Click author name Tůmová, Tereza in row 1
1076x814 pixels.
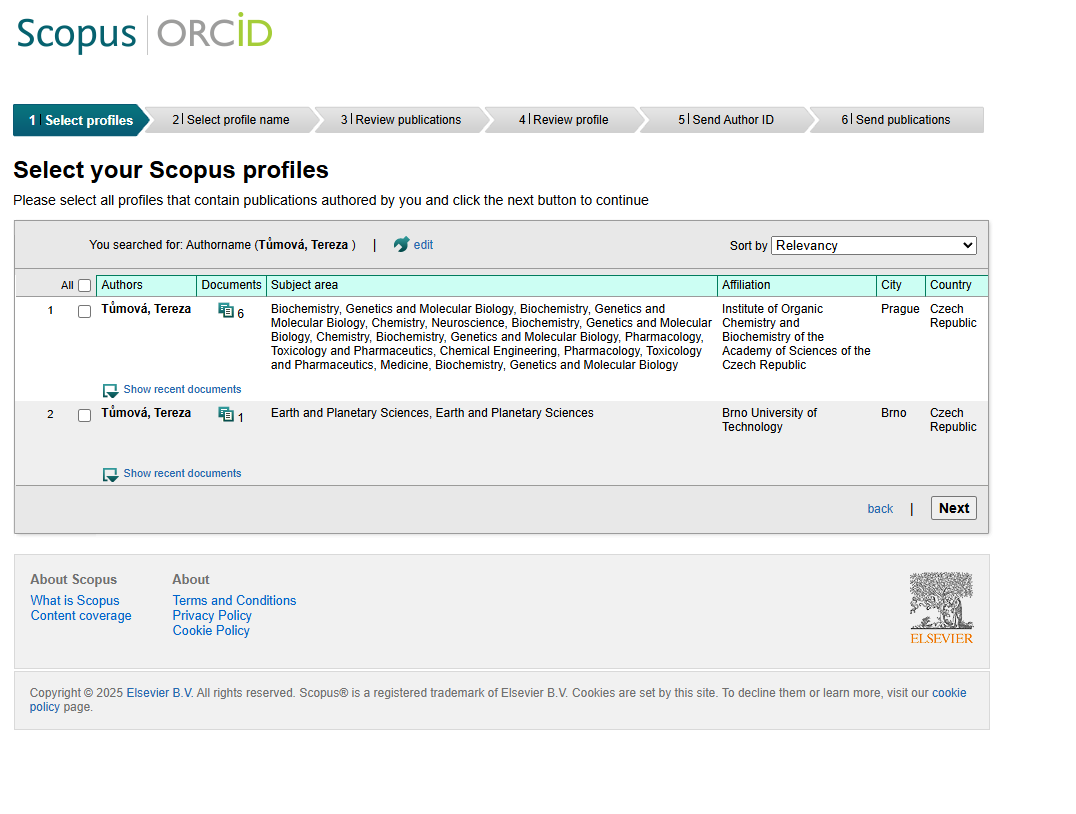[x=146, y=309]
